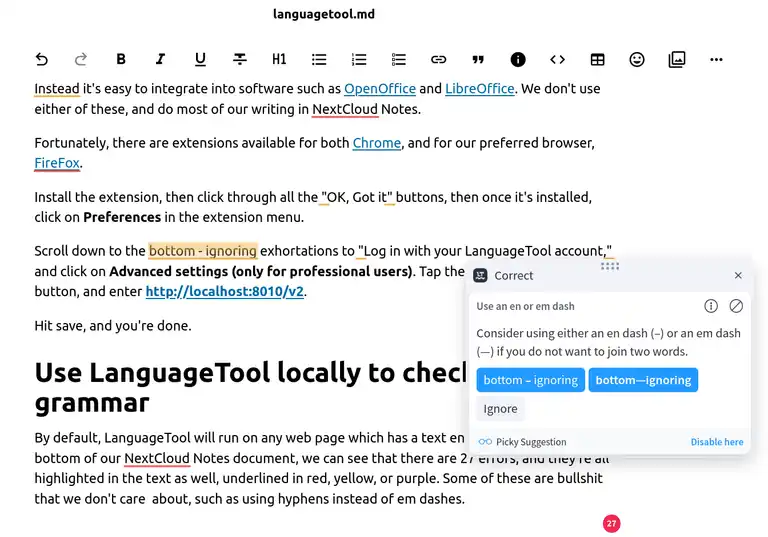
Task: Click the highlighted 'bottom - ignoring' text
Action: tap(203, 251)
